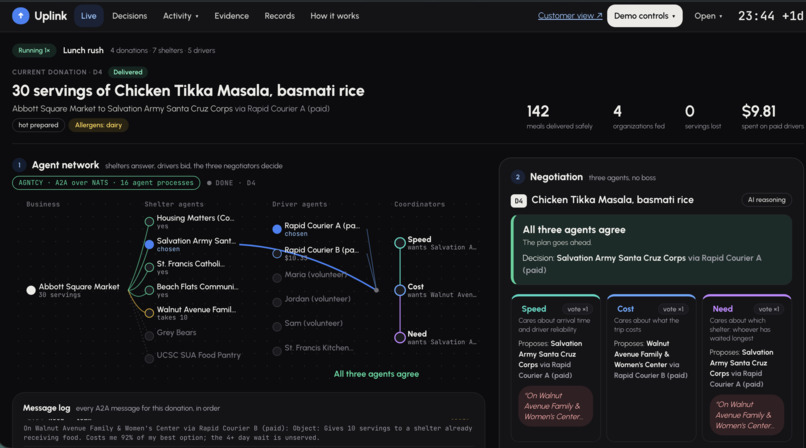This screenshot has width=806, height=448.
Task: Click the 142 meals delivered safely stat
Action: tap(559, 117)
